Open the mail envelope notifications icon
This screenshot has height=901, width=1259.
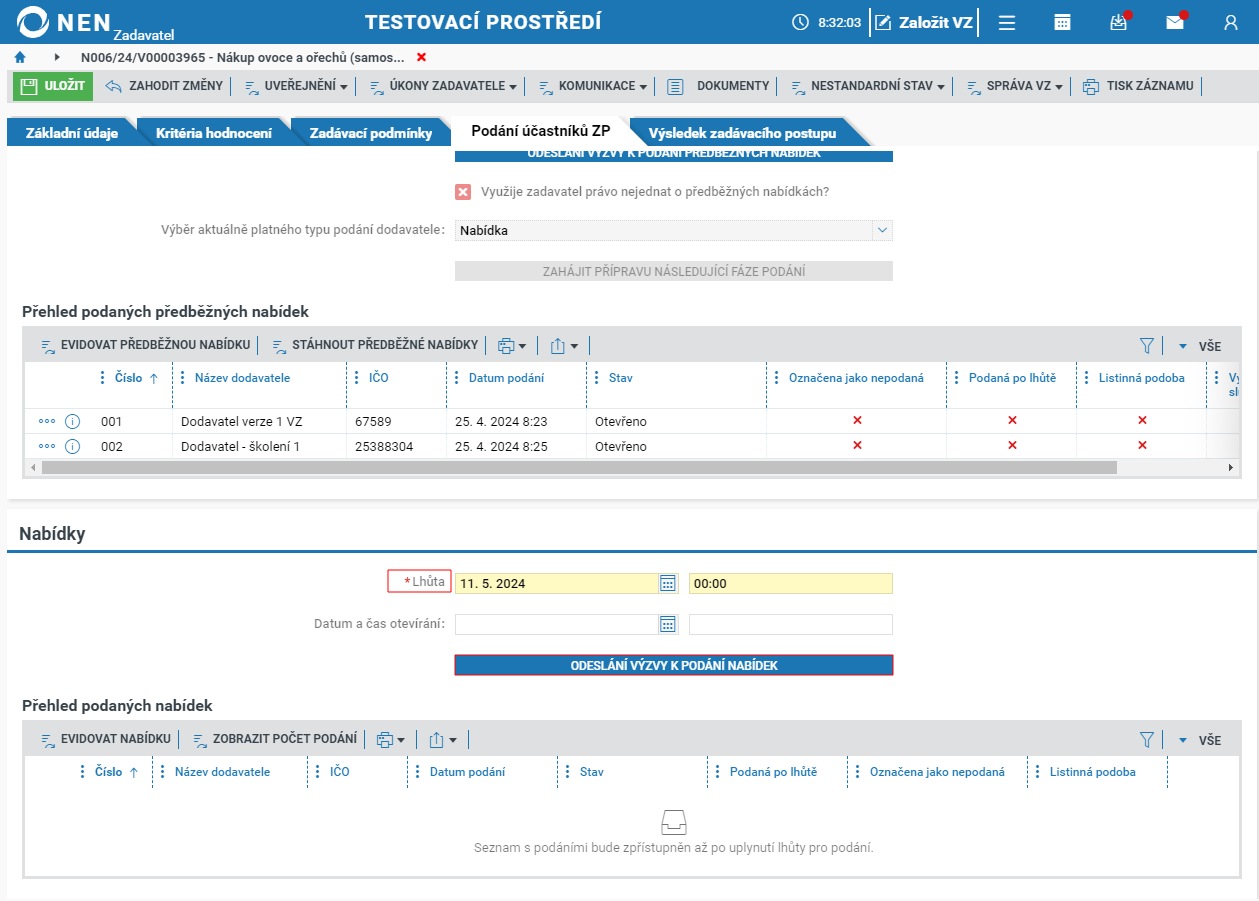(x=1175, y=22)
